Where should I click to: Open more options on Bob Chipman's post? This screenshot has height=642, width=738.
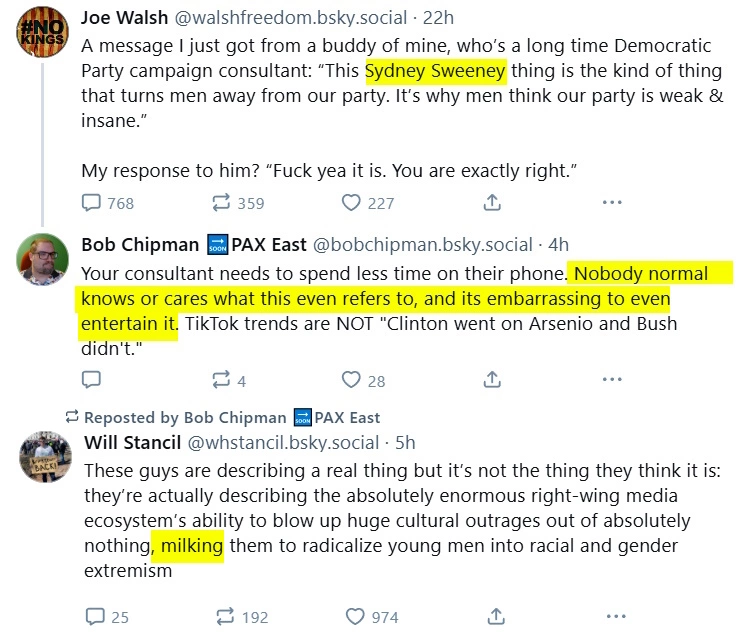click(x=612, y=379)
